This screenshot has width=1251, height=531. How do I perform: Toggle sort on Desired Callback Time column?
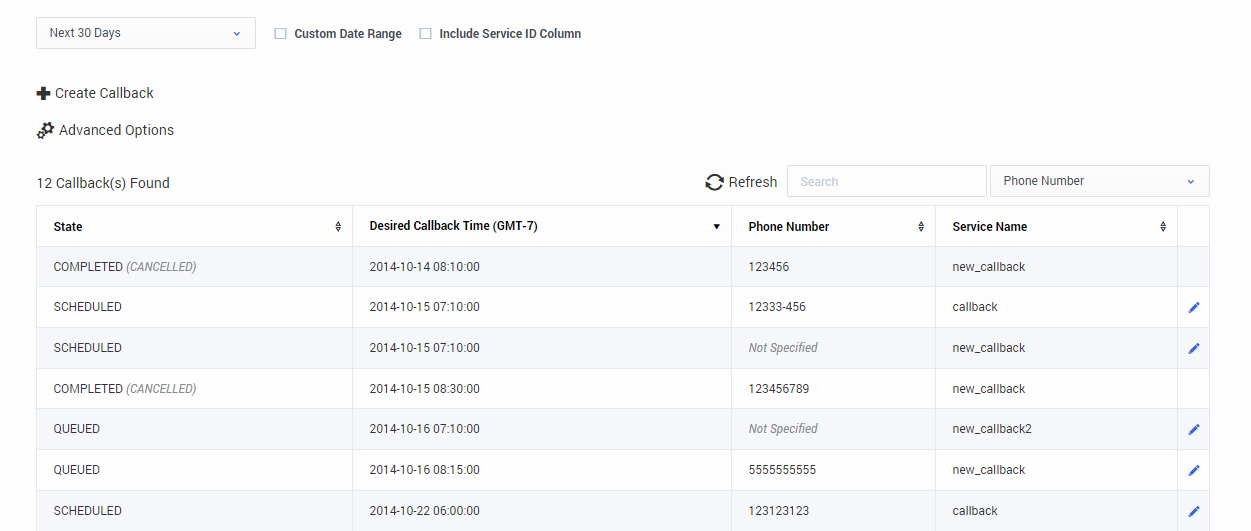[716, 227]
